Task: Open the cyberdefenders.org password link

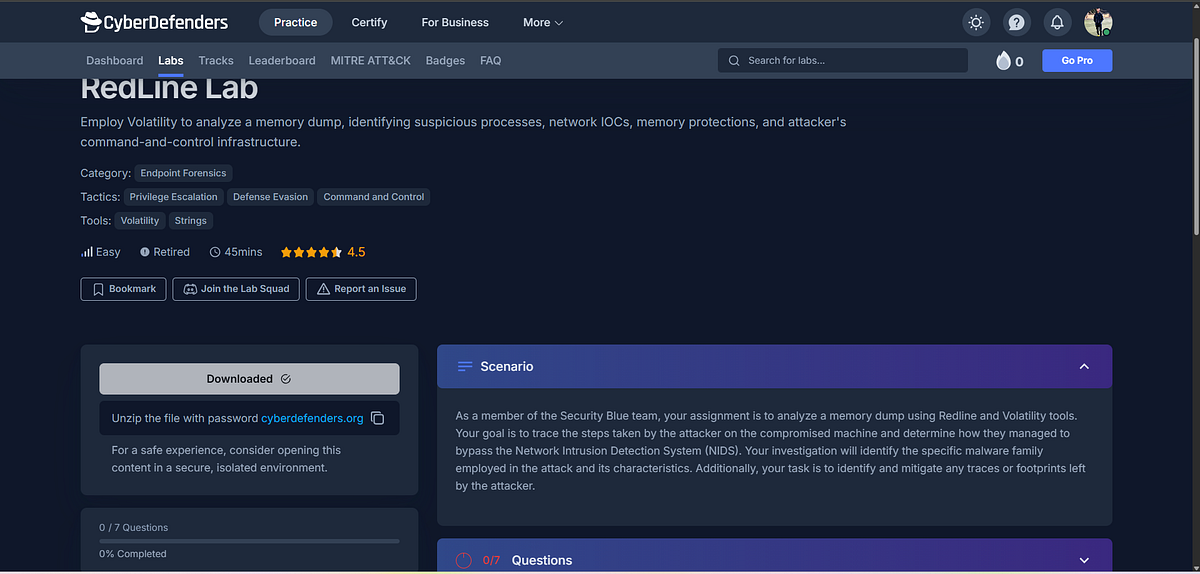Action: (x=312, y=418)
